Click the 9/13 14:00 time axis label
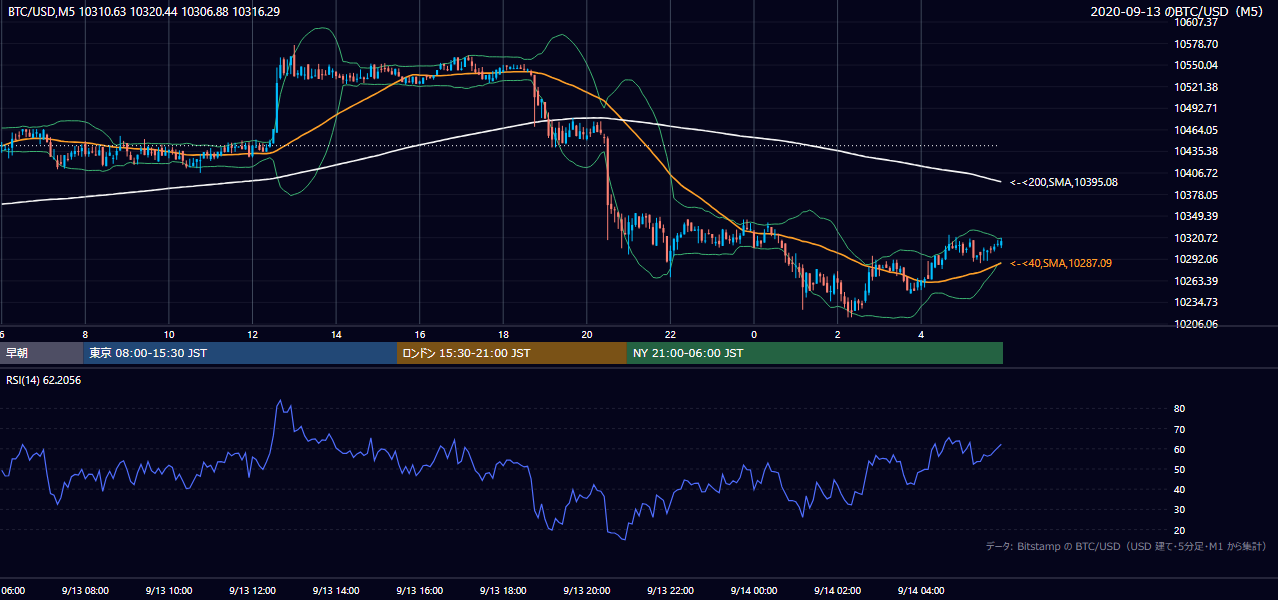The height and width of the screenshot is (600, 1278). point(336,591)
